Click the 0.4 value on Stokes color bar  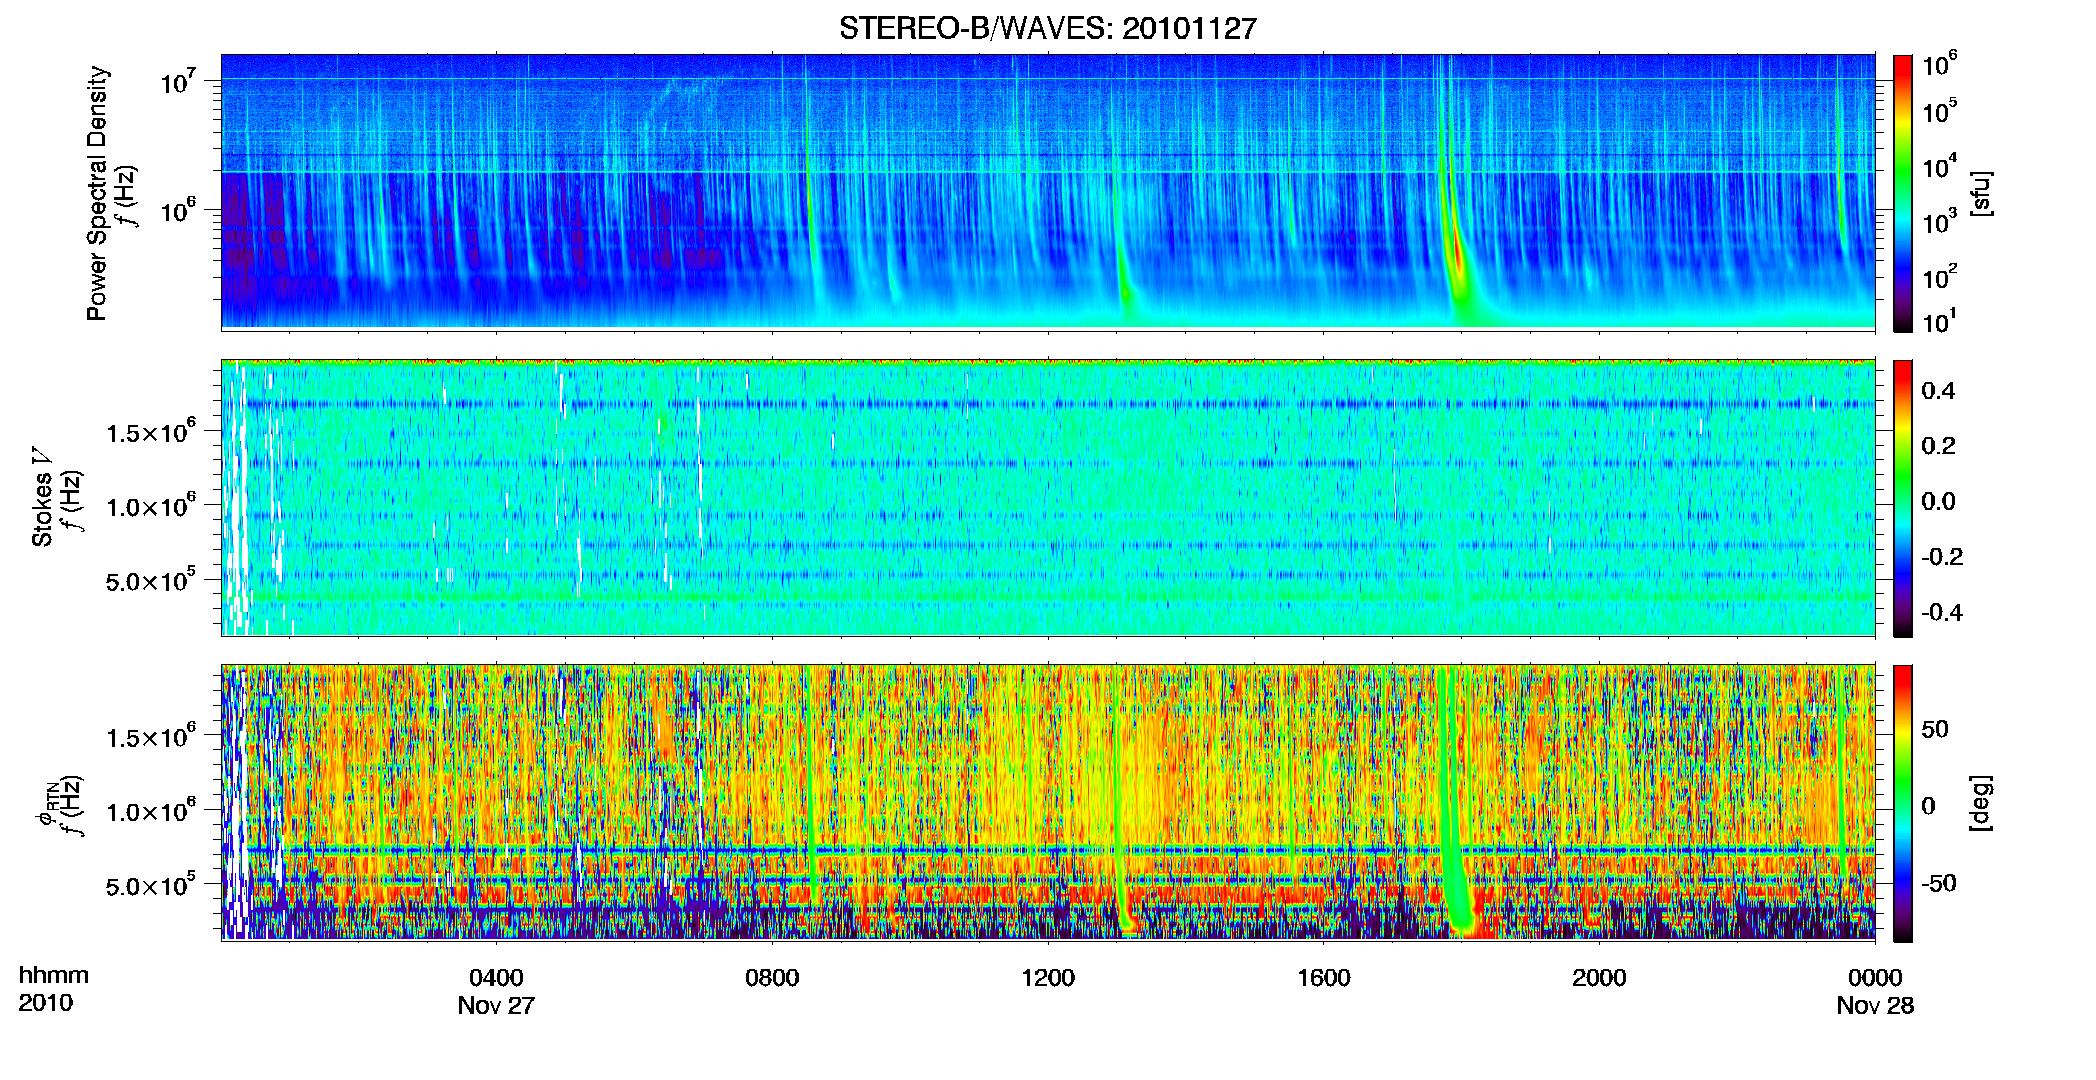pos(1938,391)
